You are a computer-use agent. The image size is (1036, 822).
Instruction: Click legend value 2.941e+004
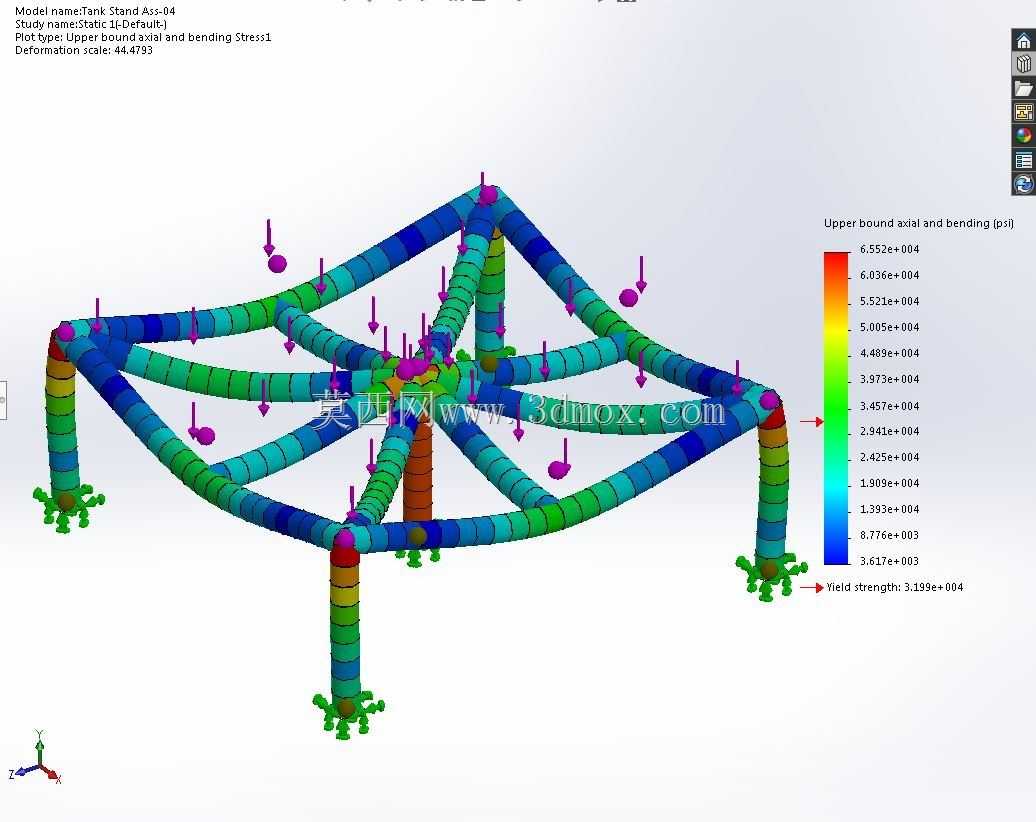coord(889,431)
